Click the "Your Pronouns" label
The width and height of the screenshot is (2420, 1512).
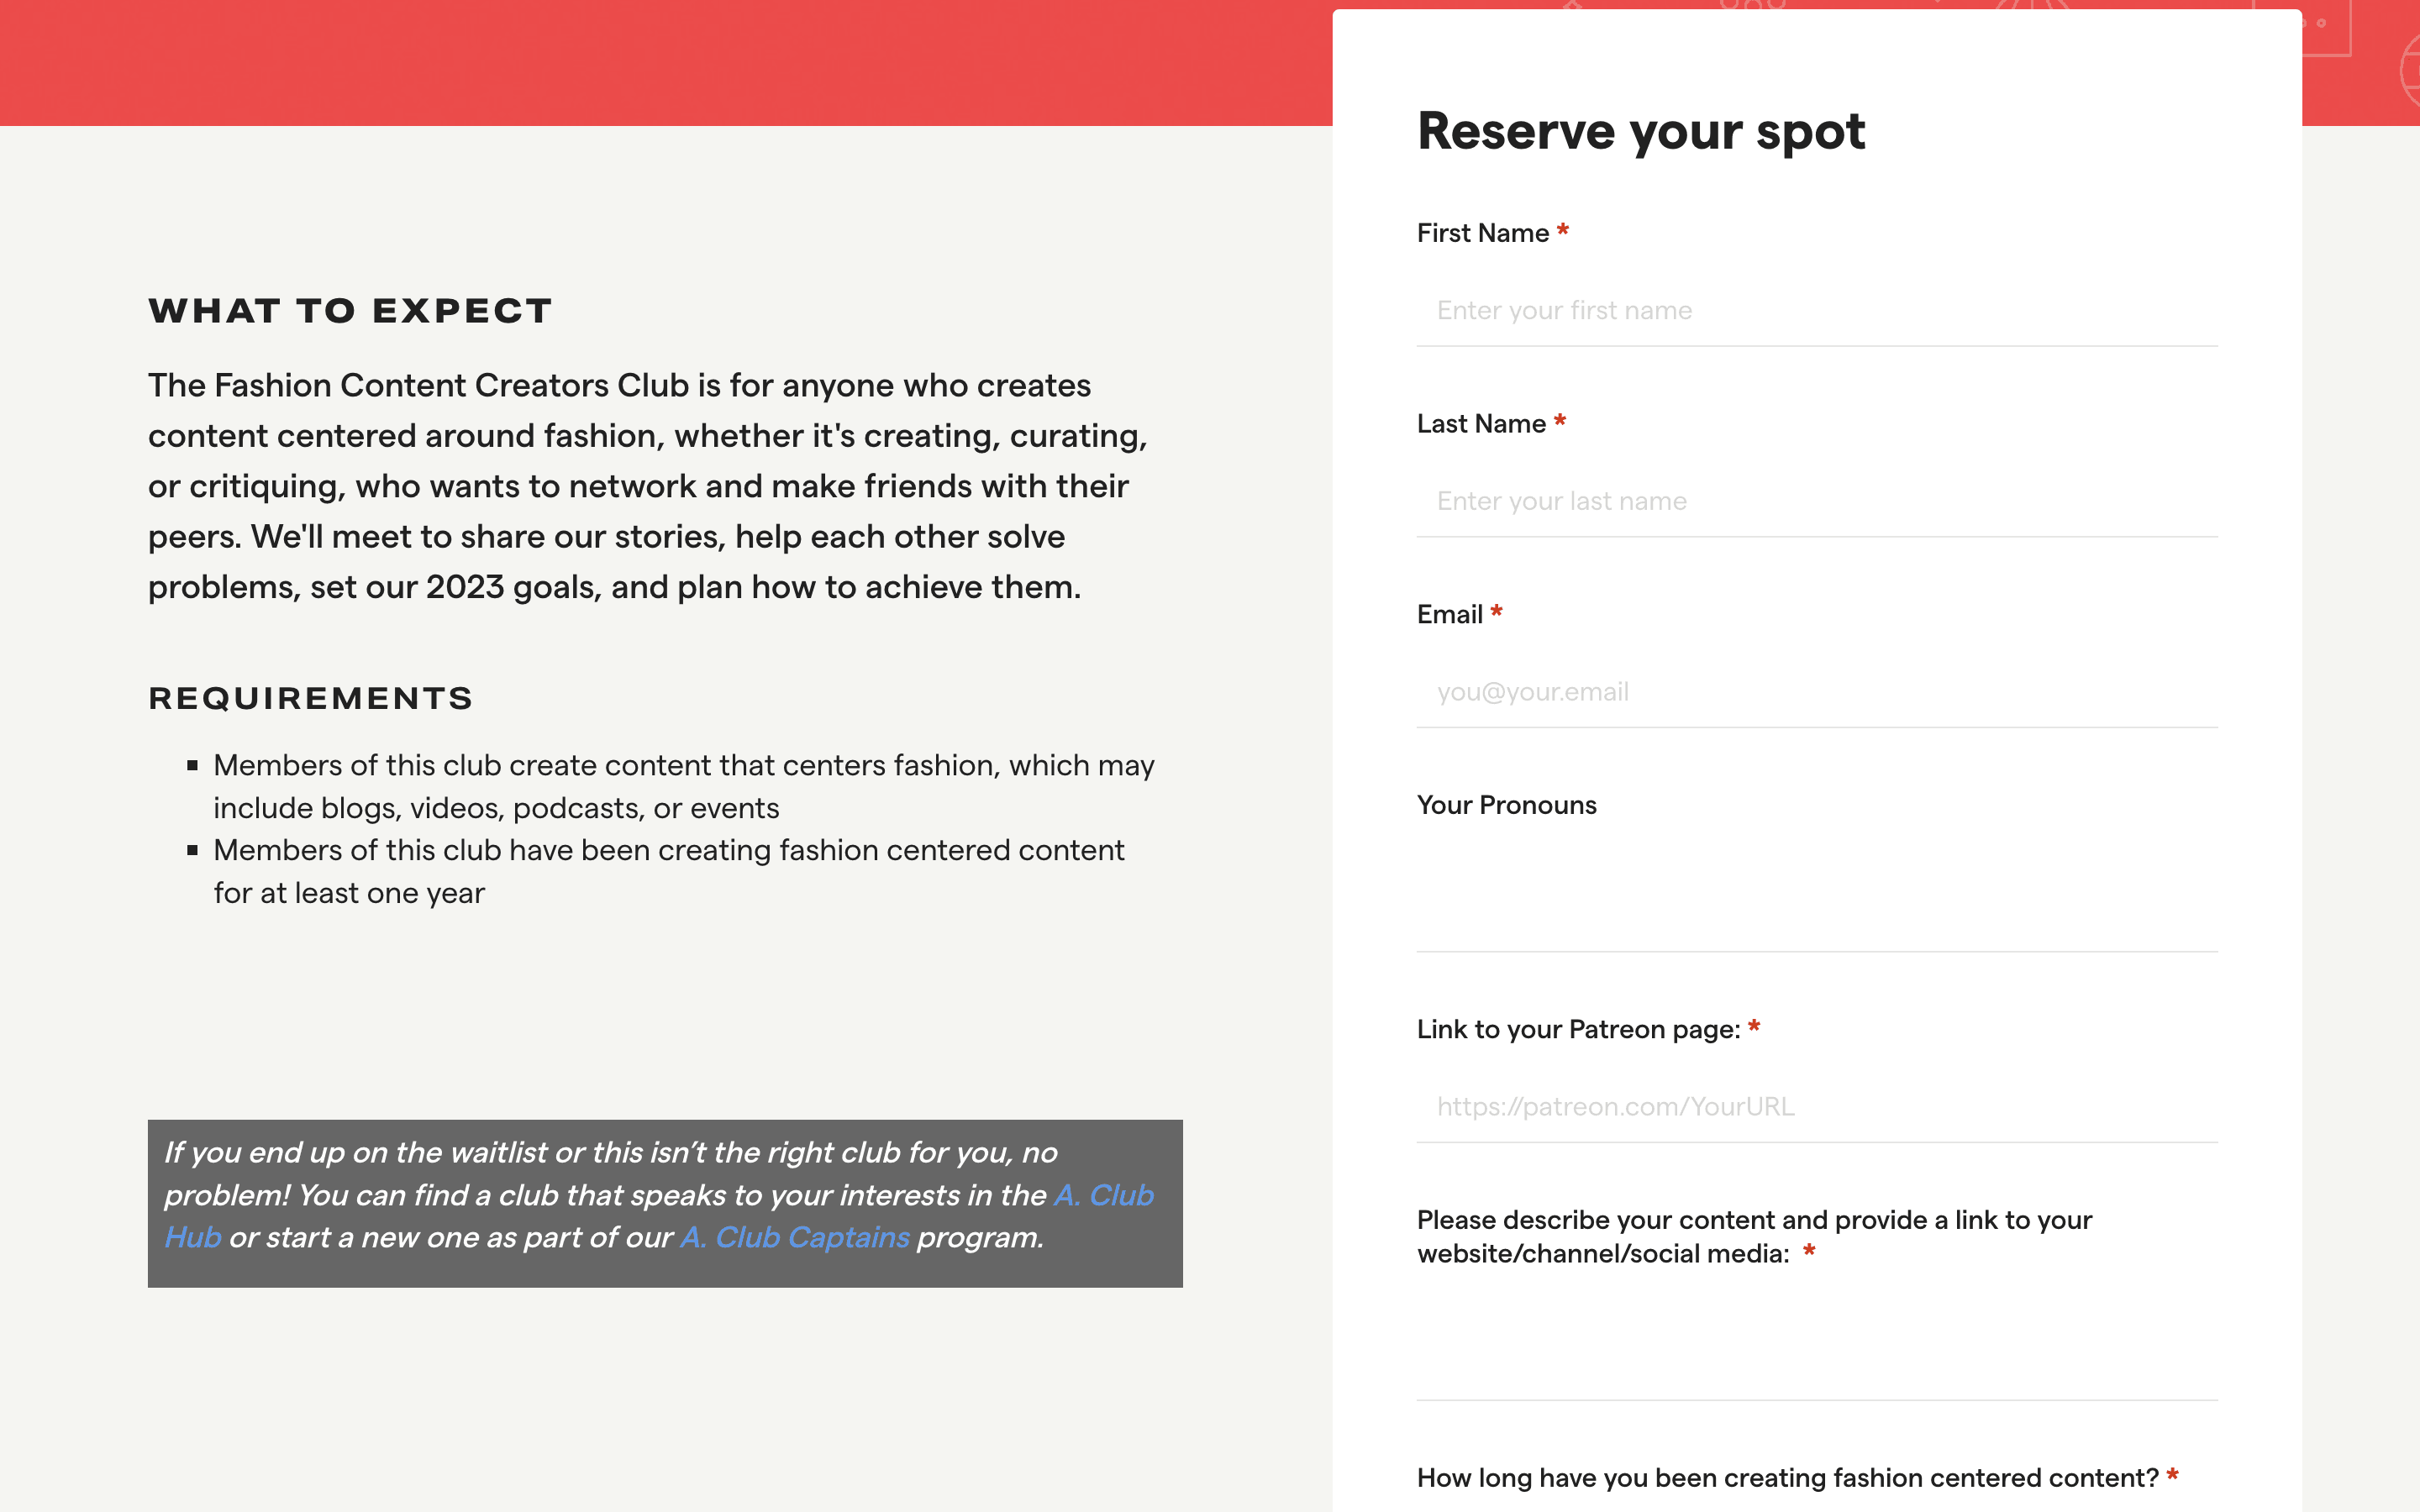1506,805
